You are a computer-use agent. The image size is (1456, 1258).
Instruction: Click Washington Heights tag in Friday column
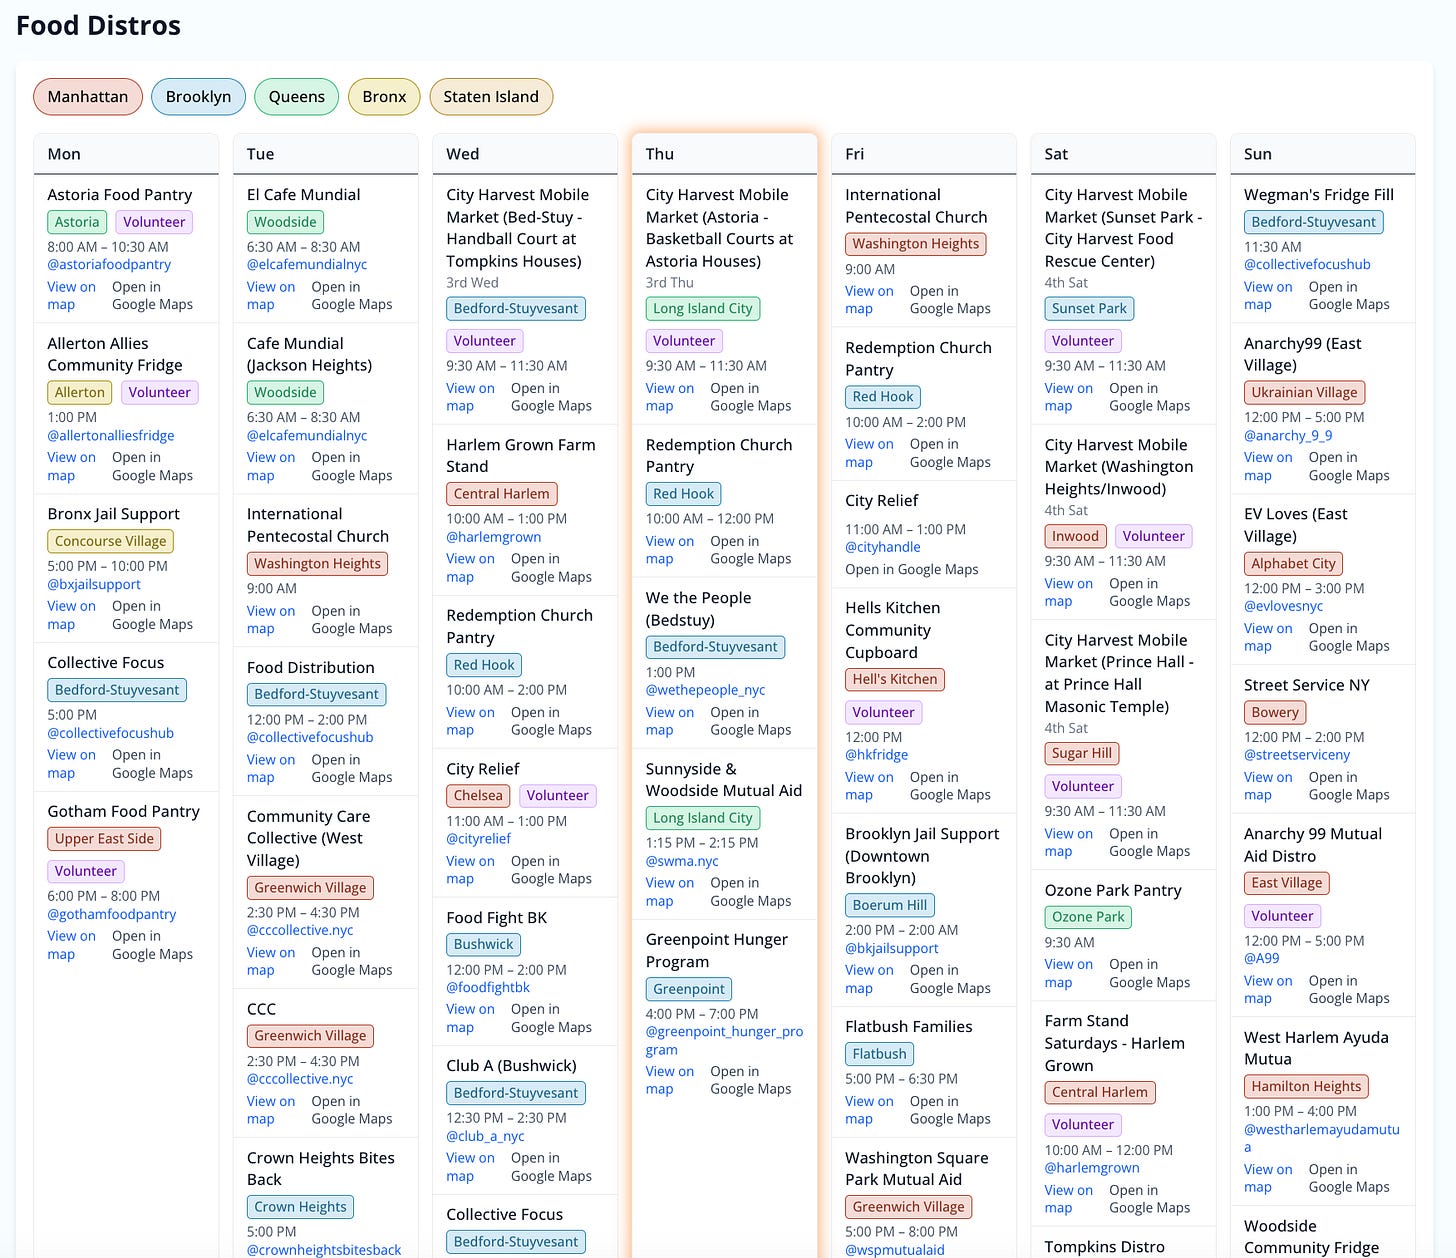(x=915, y=244)
